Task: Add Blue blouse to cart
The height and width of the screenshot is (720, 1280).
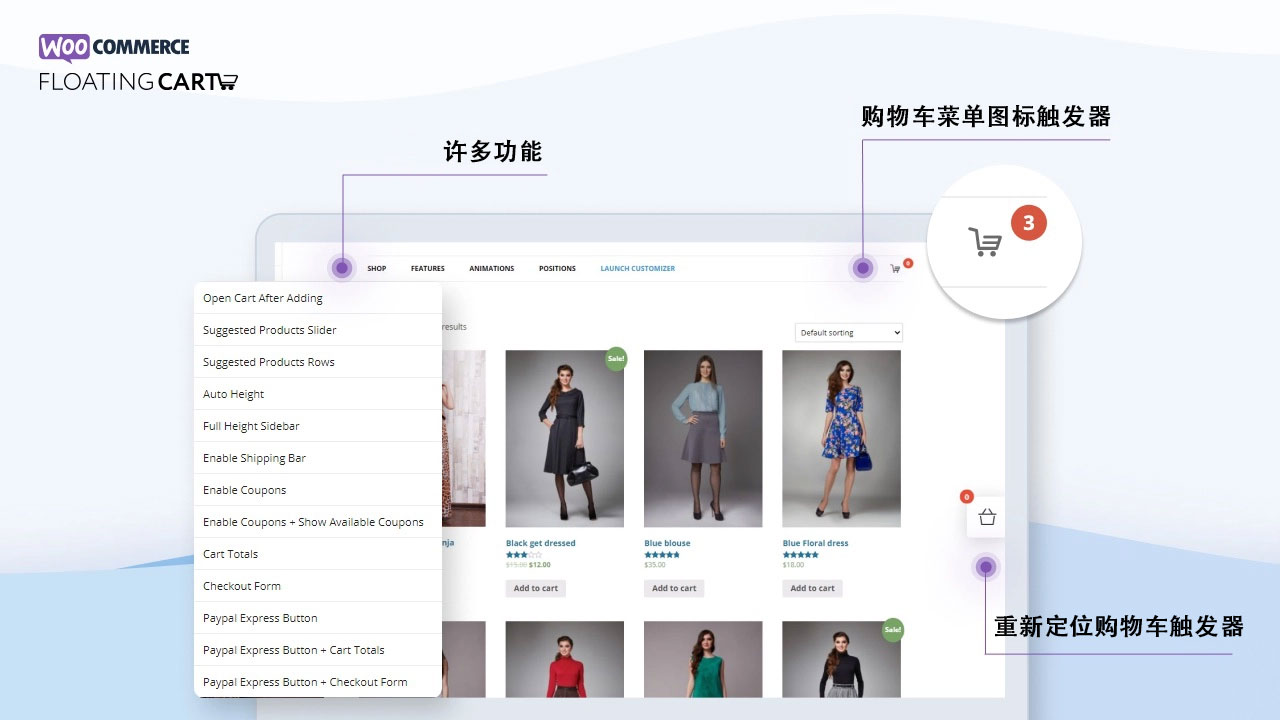Action: (x=674, y=588)
